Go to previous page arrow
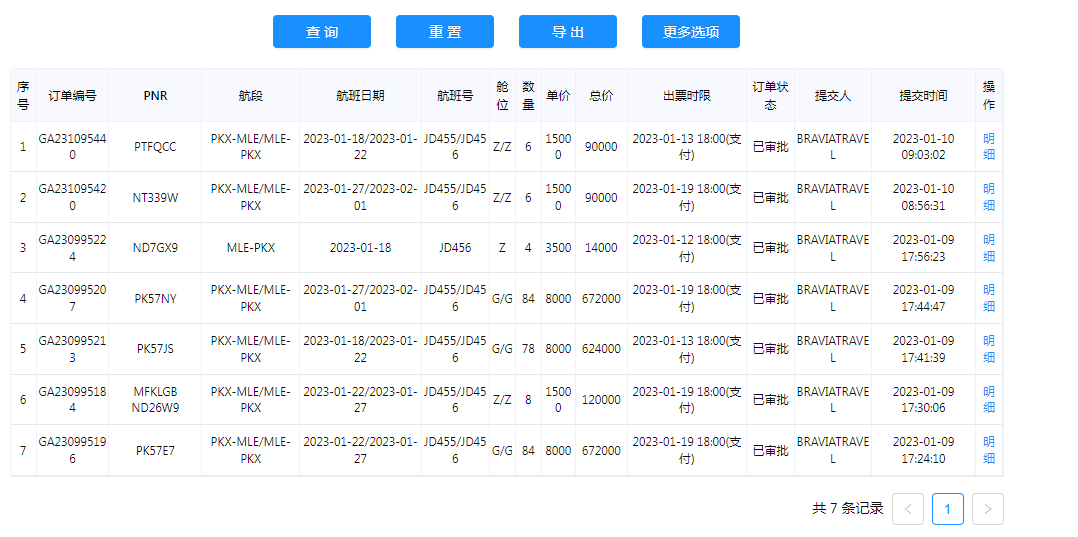This screenshot has width=1078, height=537. pyautogui.click(x=907, y=509)
